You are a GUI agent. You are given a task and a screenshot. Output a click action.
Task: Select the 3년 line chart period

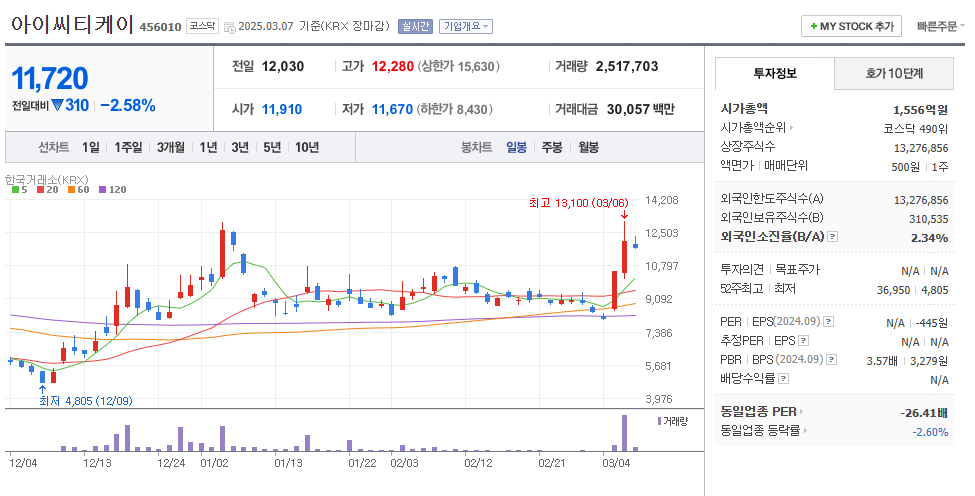[240, 147]
